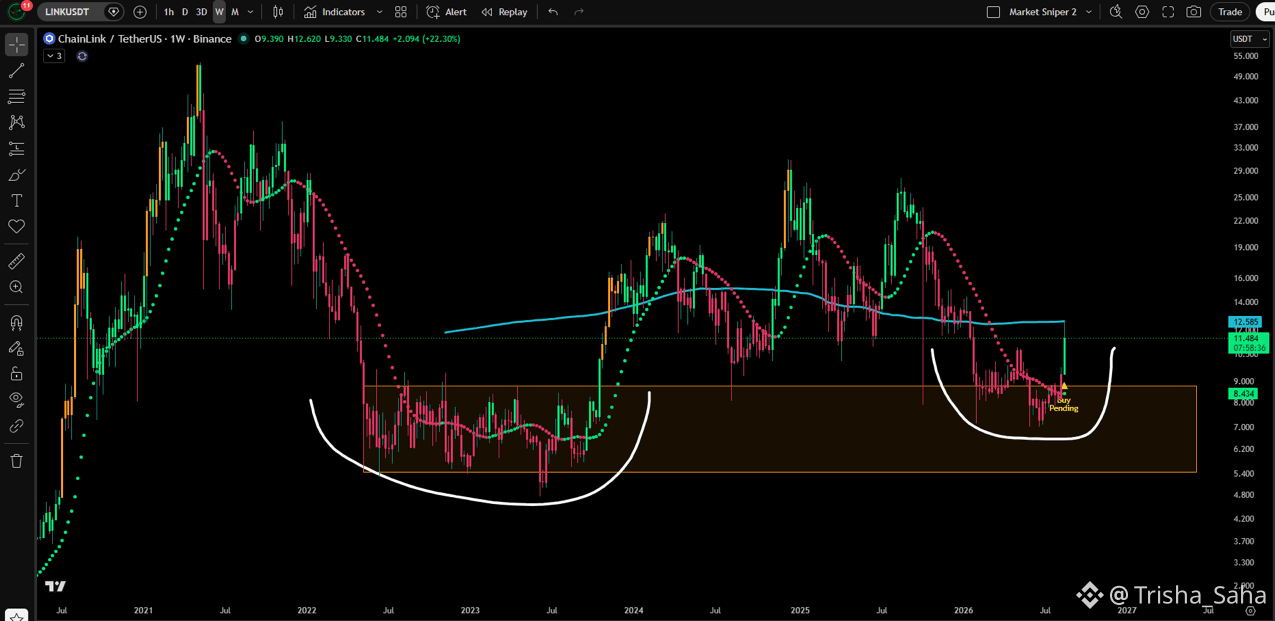1275x621 pixels.
Task: Select the trend line drawing tool
Action: tap(17, 71)
